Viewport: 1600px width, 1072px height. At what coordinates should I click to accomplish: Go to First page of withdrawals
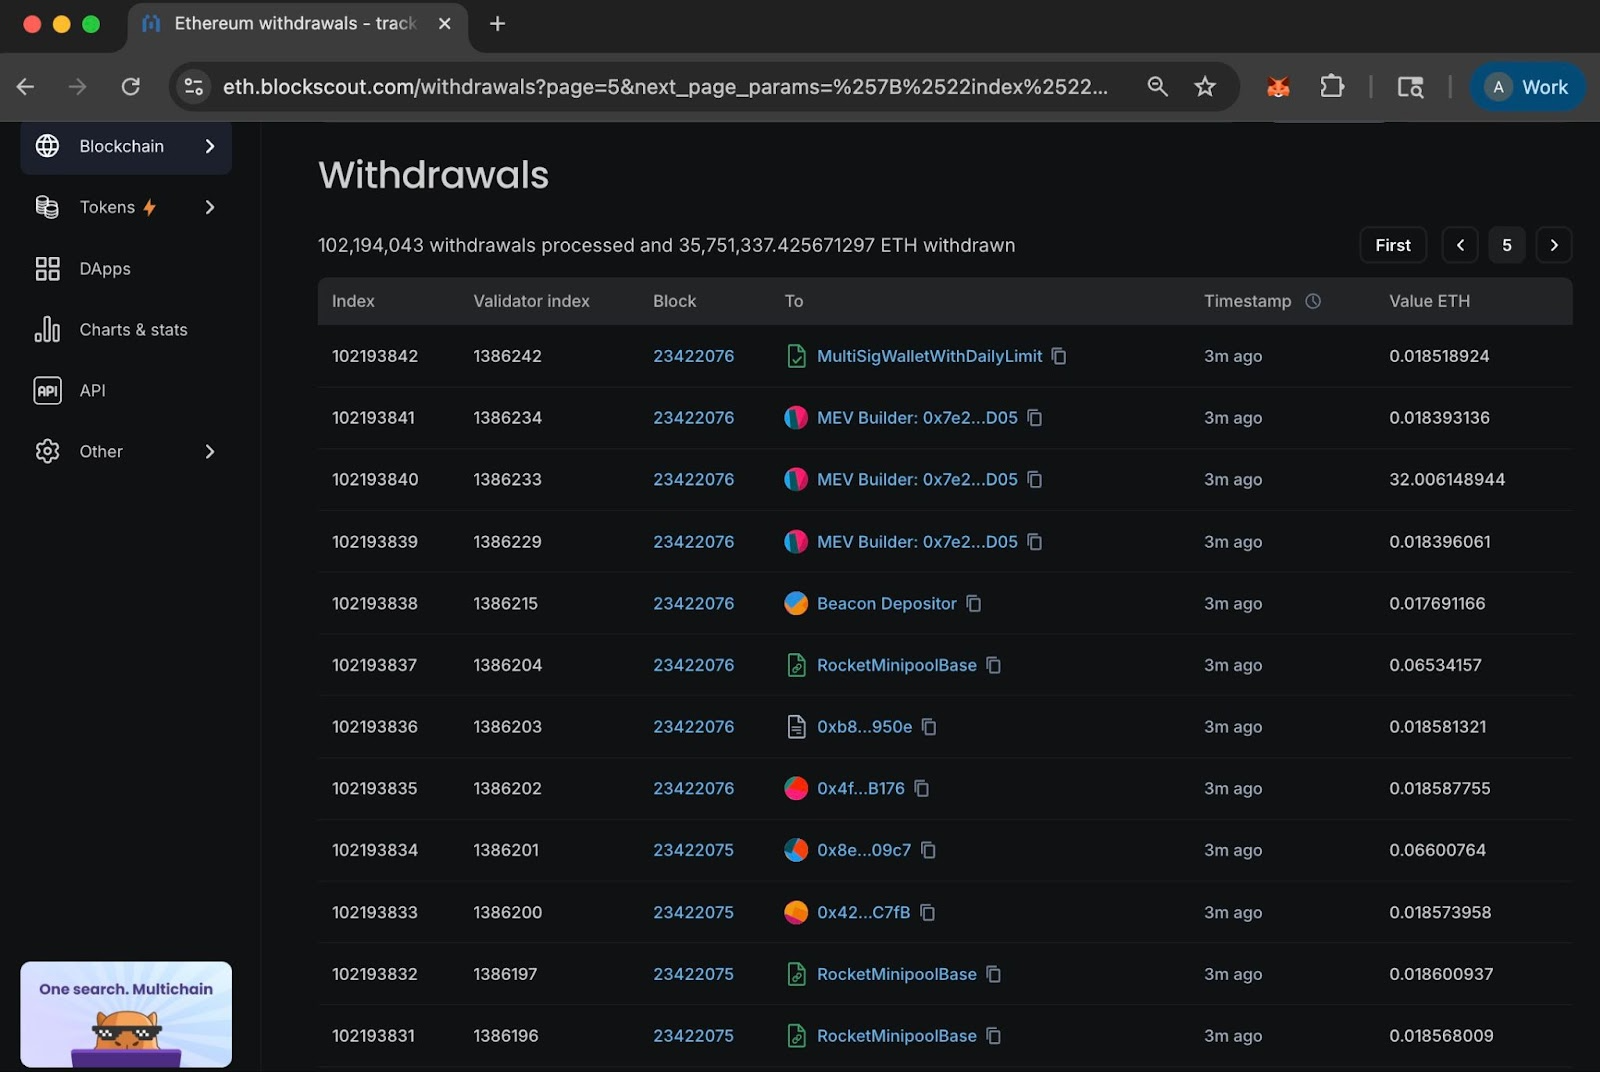pyautogui.click(x=1392, y=244)
